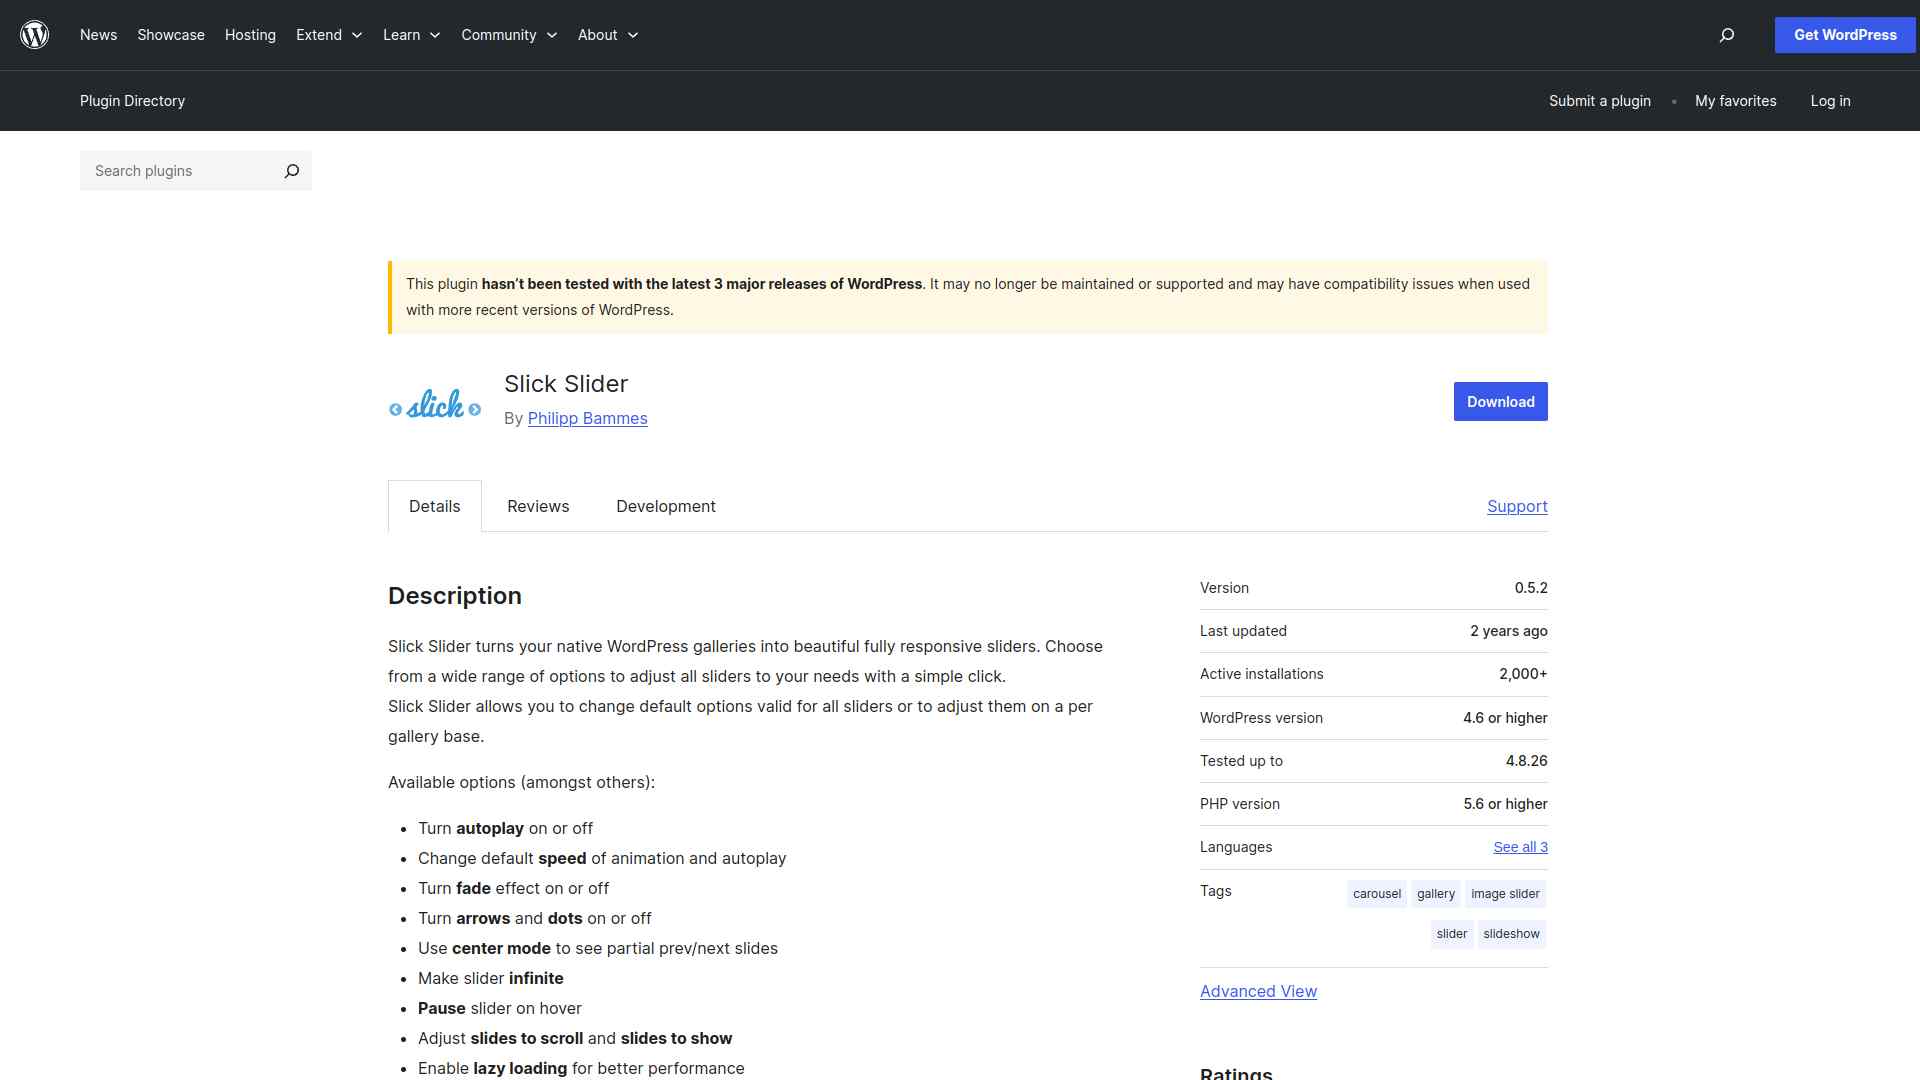The width and height of the screenshot is (1920, 1080).
Task: Click the WordPress logo icon
Action: 35,35
